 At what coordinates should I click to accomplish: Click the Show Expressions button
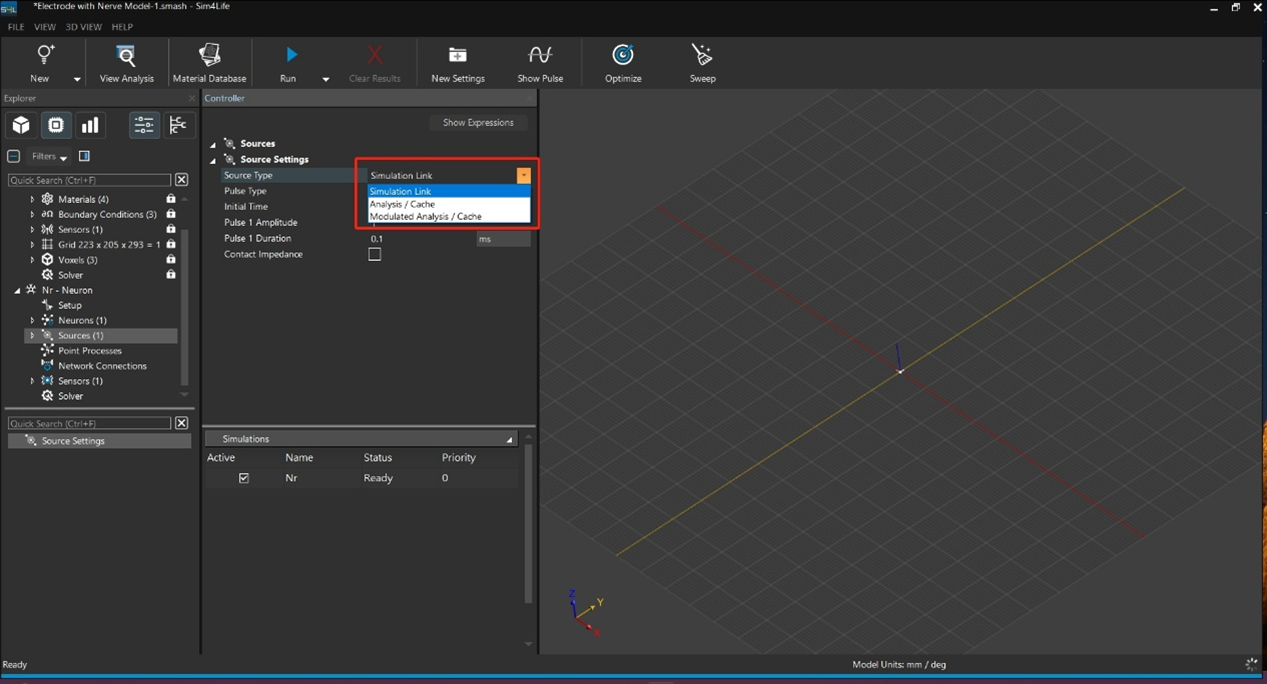(x=478, y=122)
